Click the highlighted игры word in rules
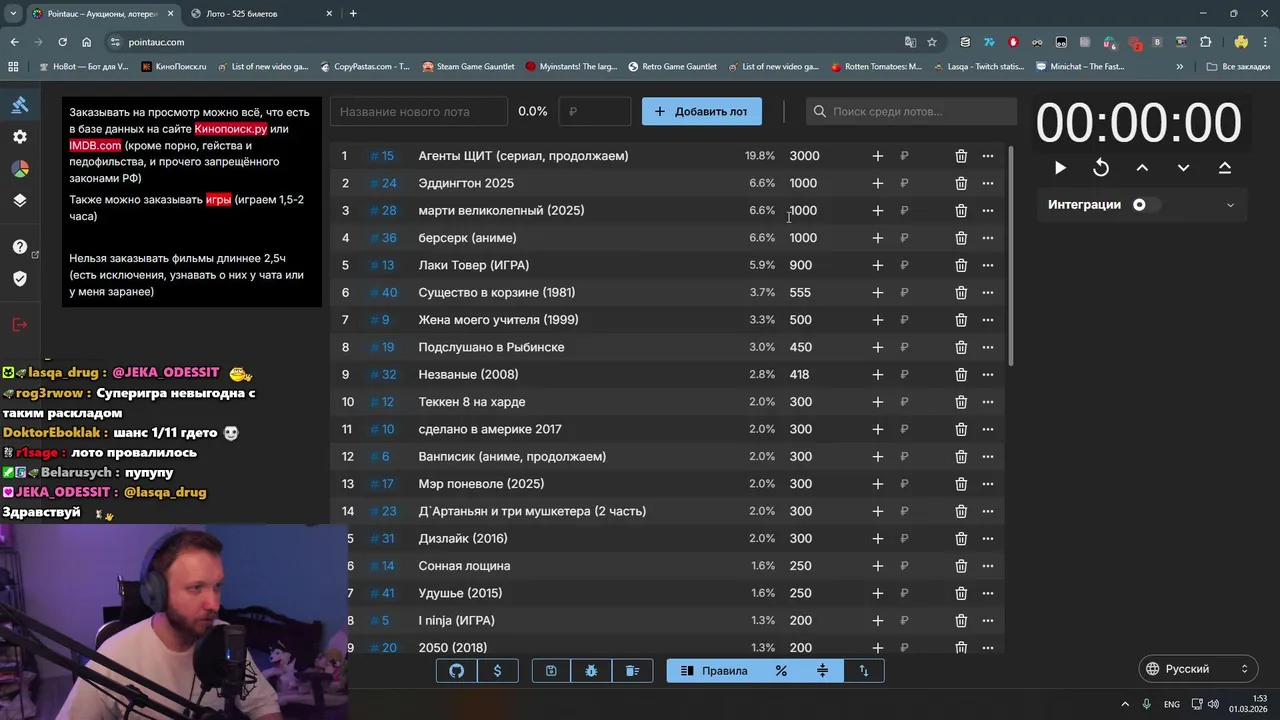Viewport: 1280px width, 720px height. (218, 200)
